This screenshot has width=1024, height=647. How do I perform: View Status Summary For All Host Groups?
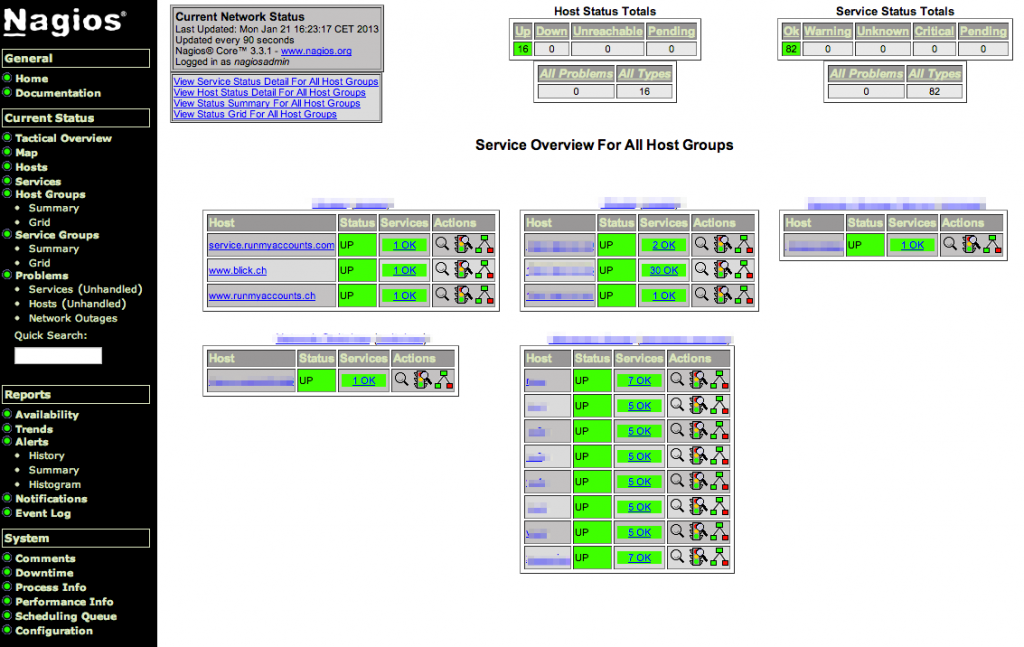click(266, 103)
